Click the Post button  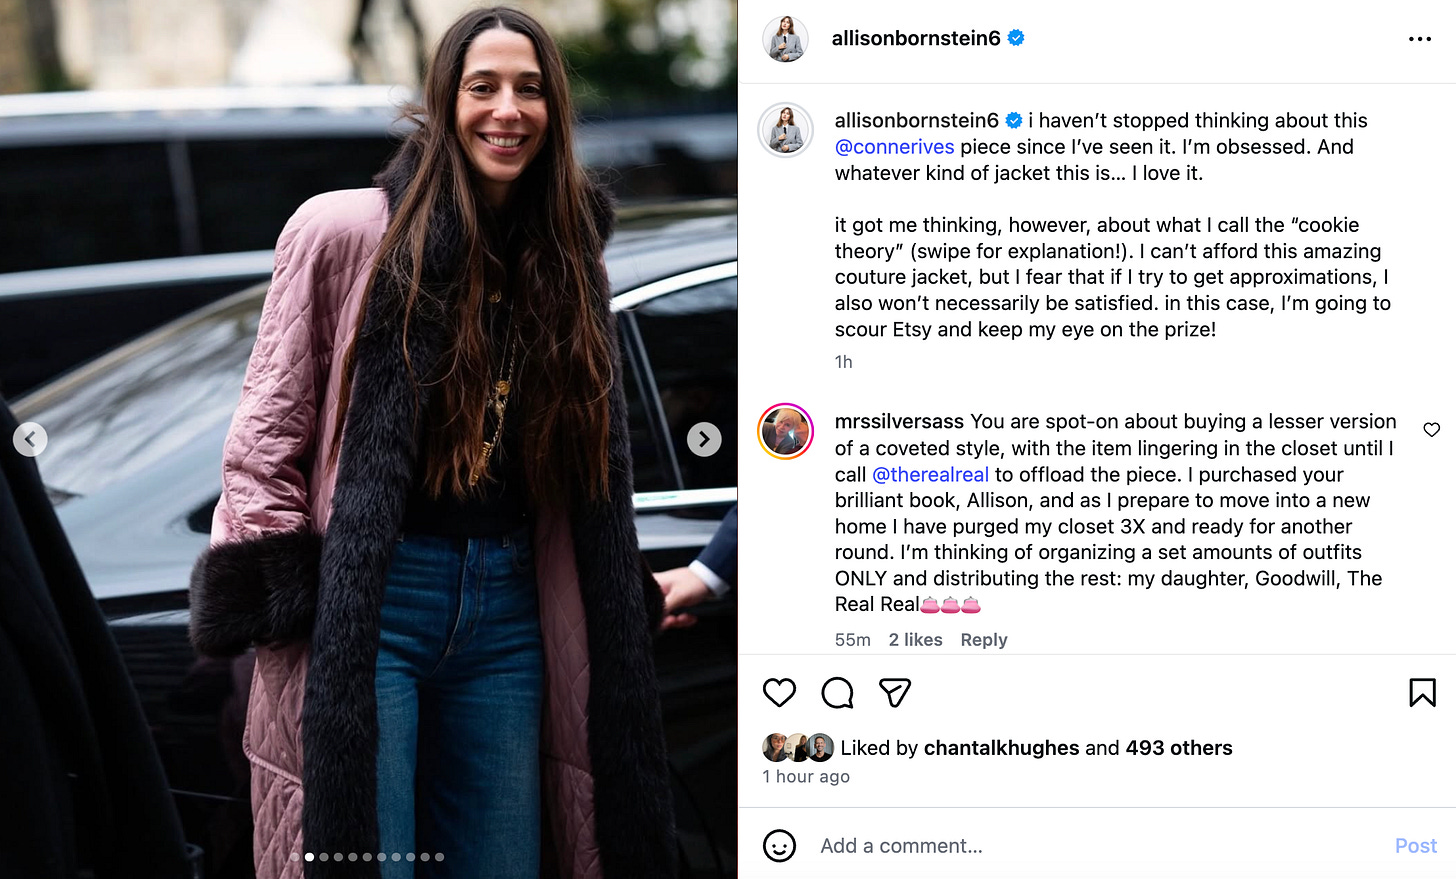pyautogui.click(x=1416, y=846)
